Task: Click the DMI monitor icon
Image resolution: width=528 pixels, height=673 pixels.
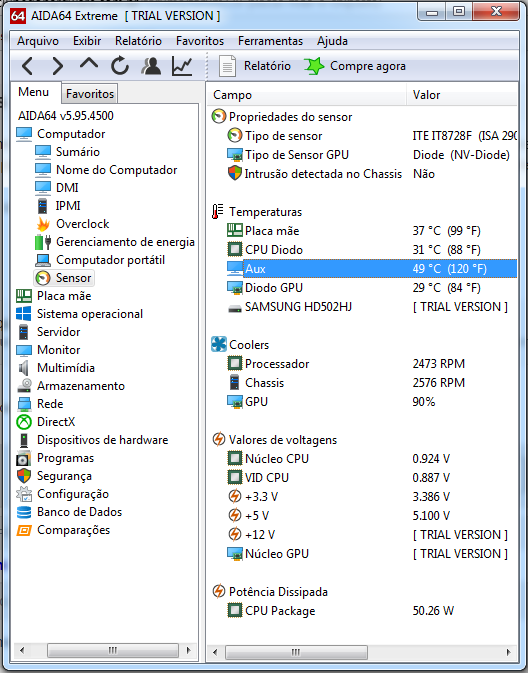Action: [x=43, y=188]
